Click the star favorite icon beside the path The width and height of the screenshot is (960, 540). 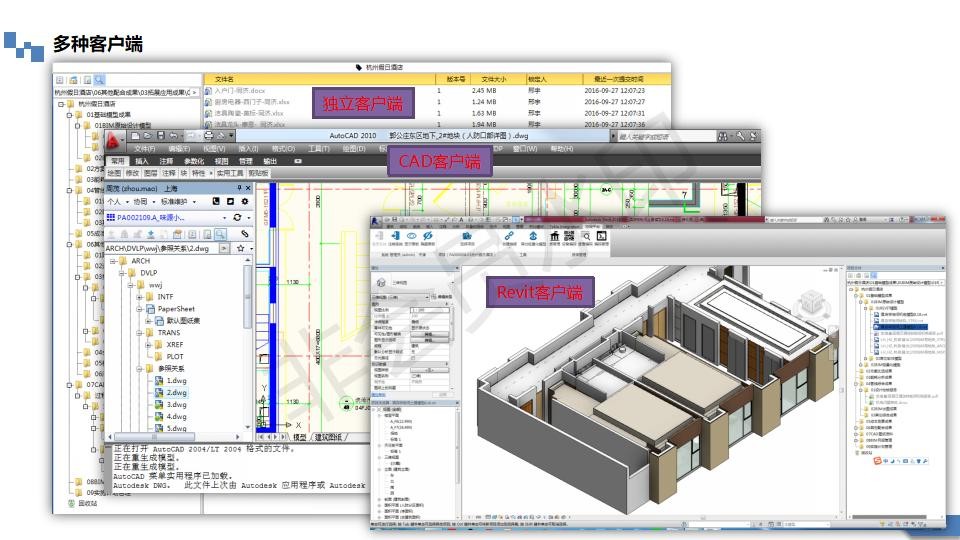pyautogui.click(x=241, y=249)
